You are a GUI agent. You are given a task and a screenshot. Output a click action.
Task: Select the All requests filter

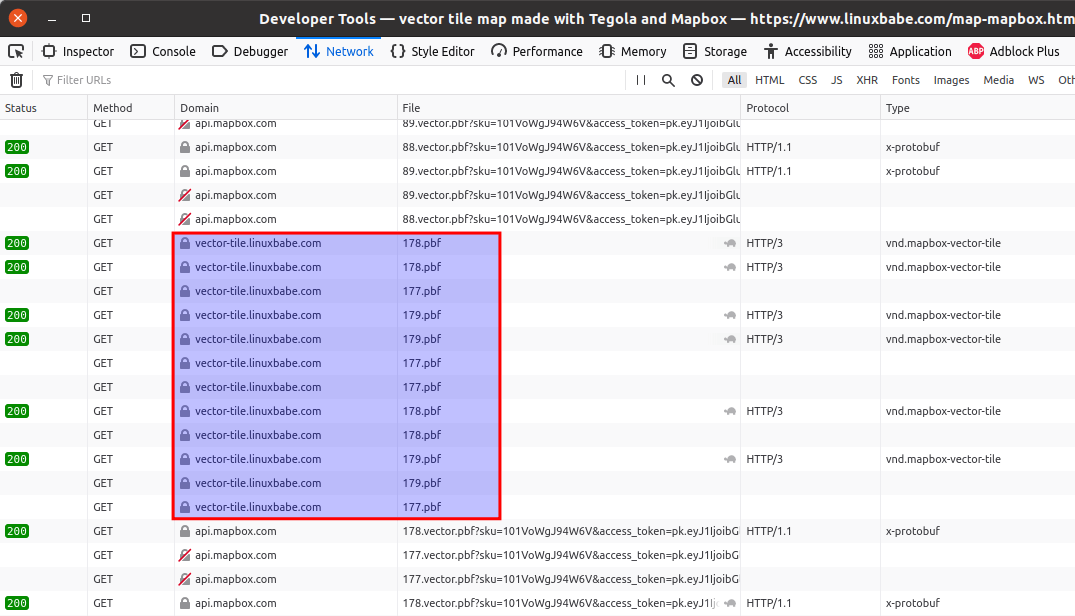[735, 80]
